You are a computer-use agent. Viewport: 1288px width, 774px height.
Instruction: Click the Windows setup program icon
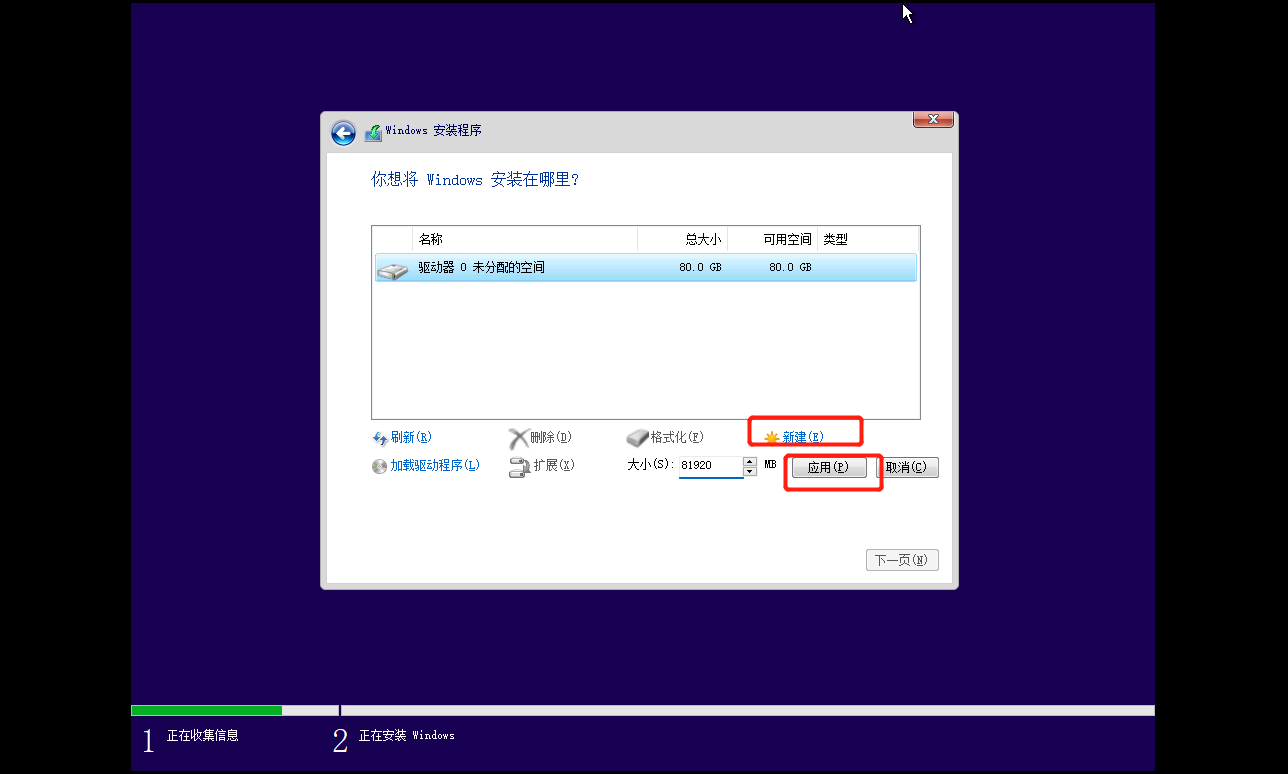pyautogui.click(x=372, y=132)
